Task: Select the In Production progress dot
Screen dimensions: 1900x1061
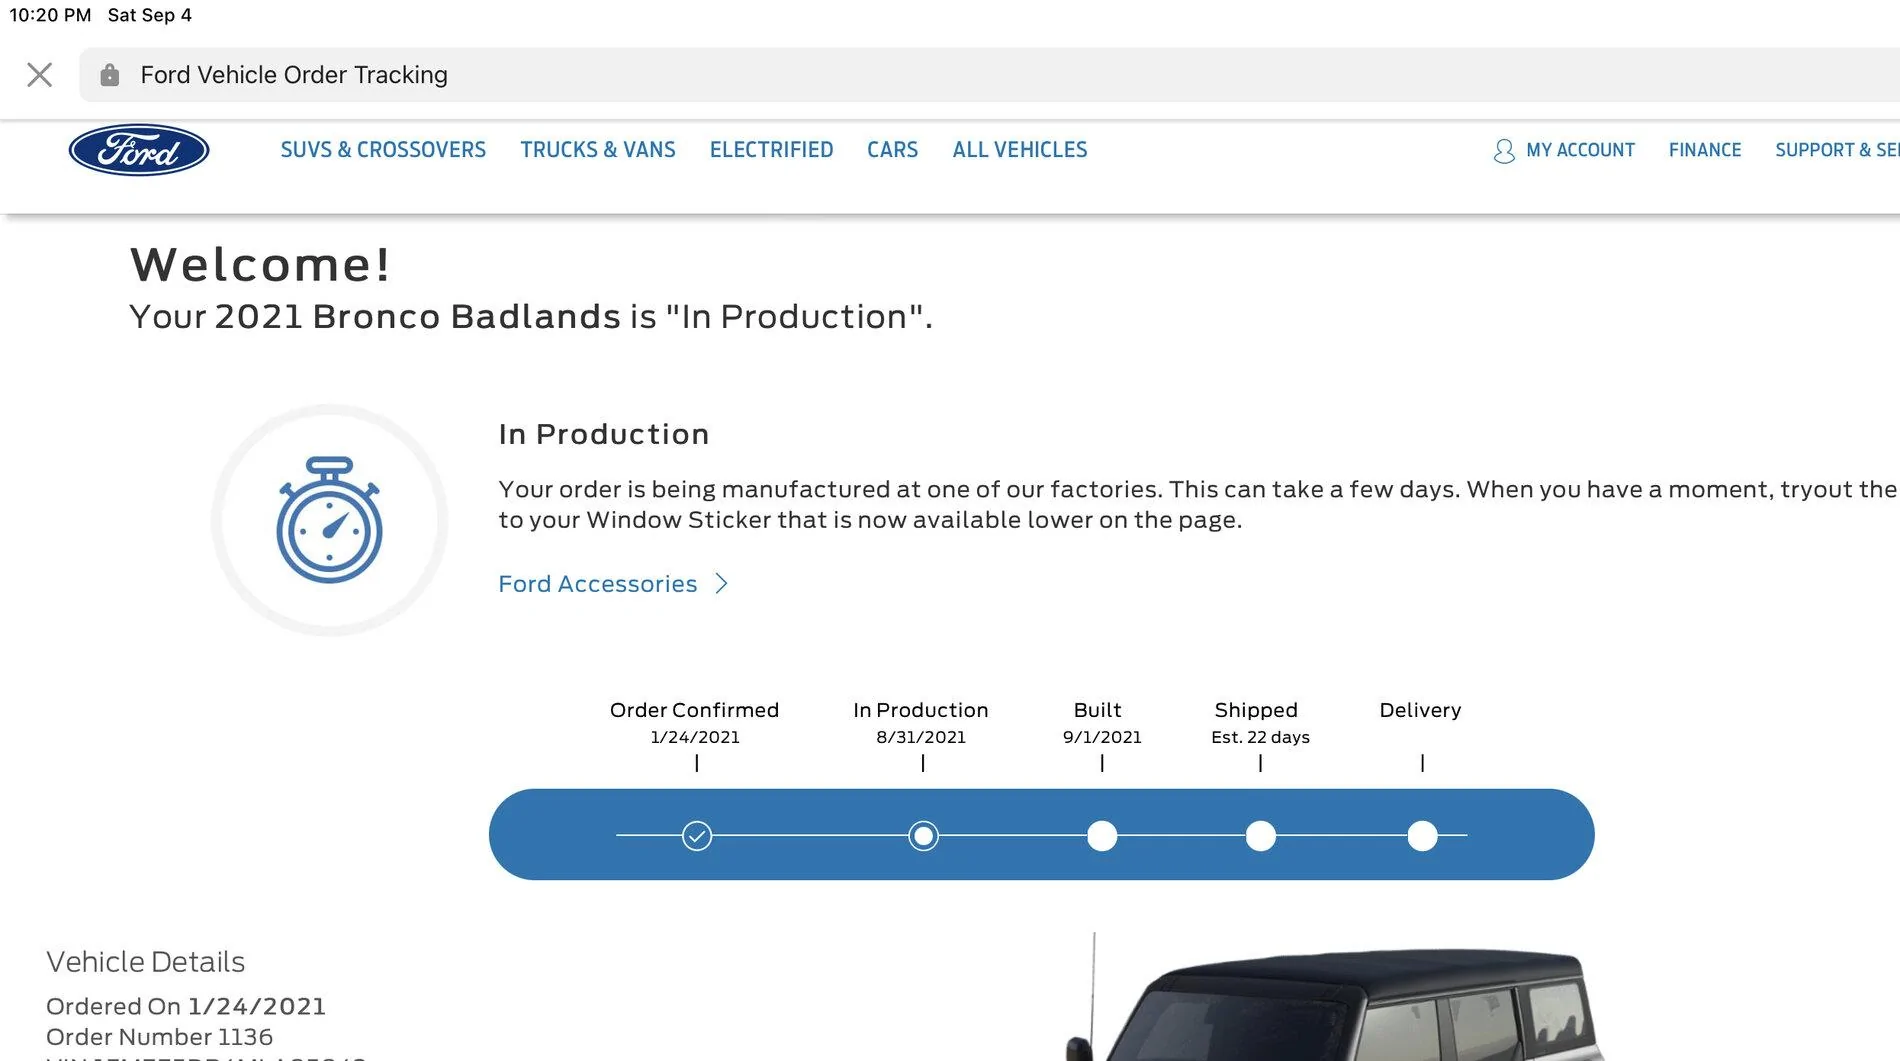Action: coord(923,835)
